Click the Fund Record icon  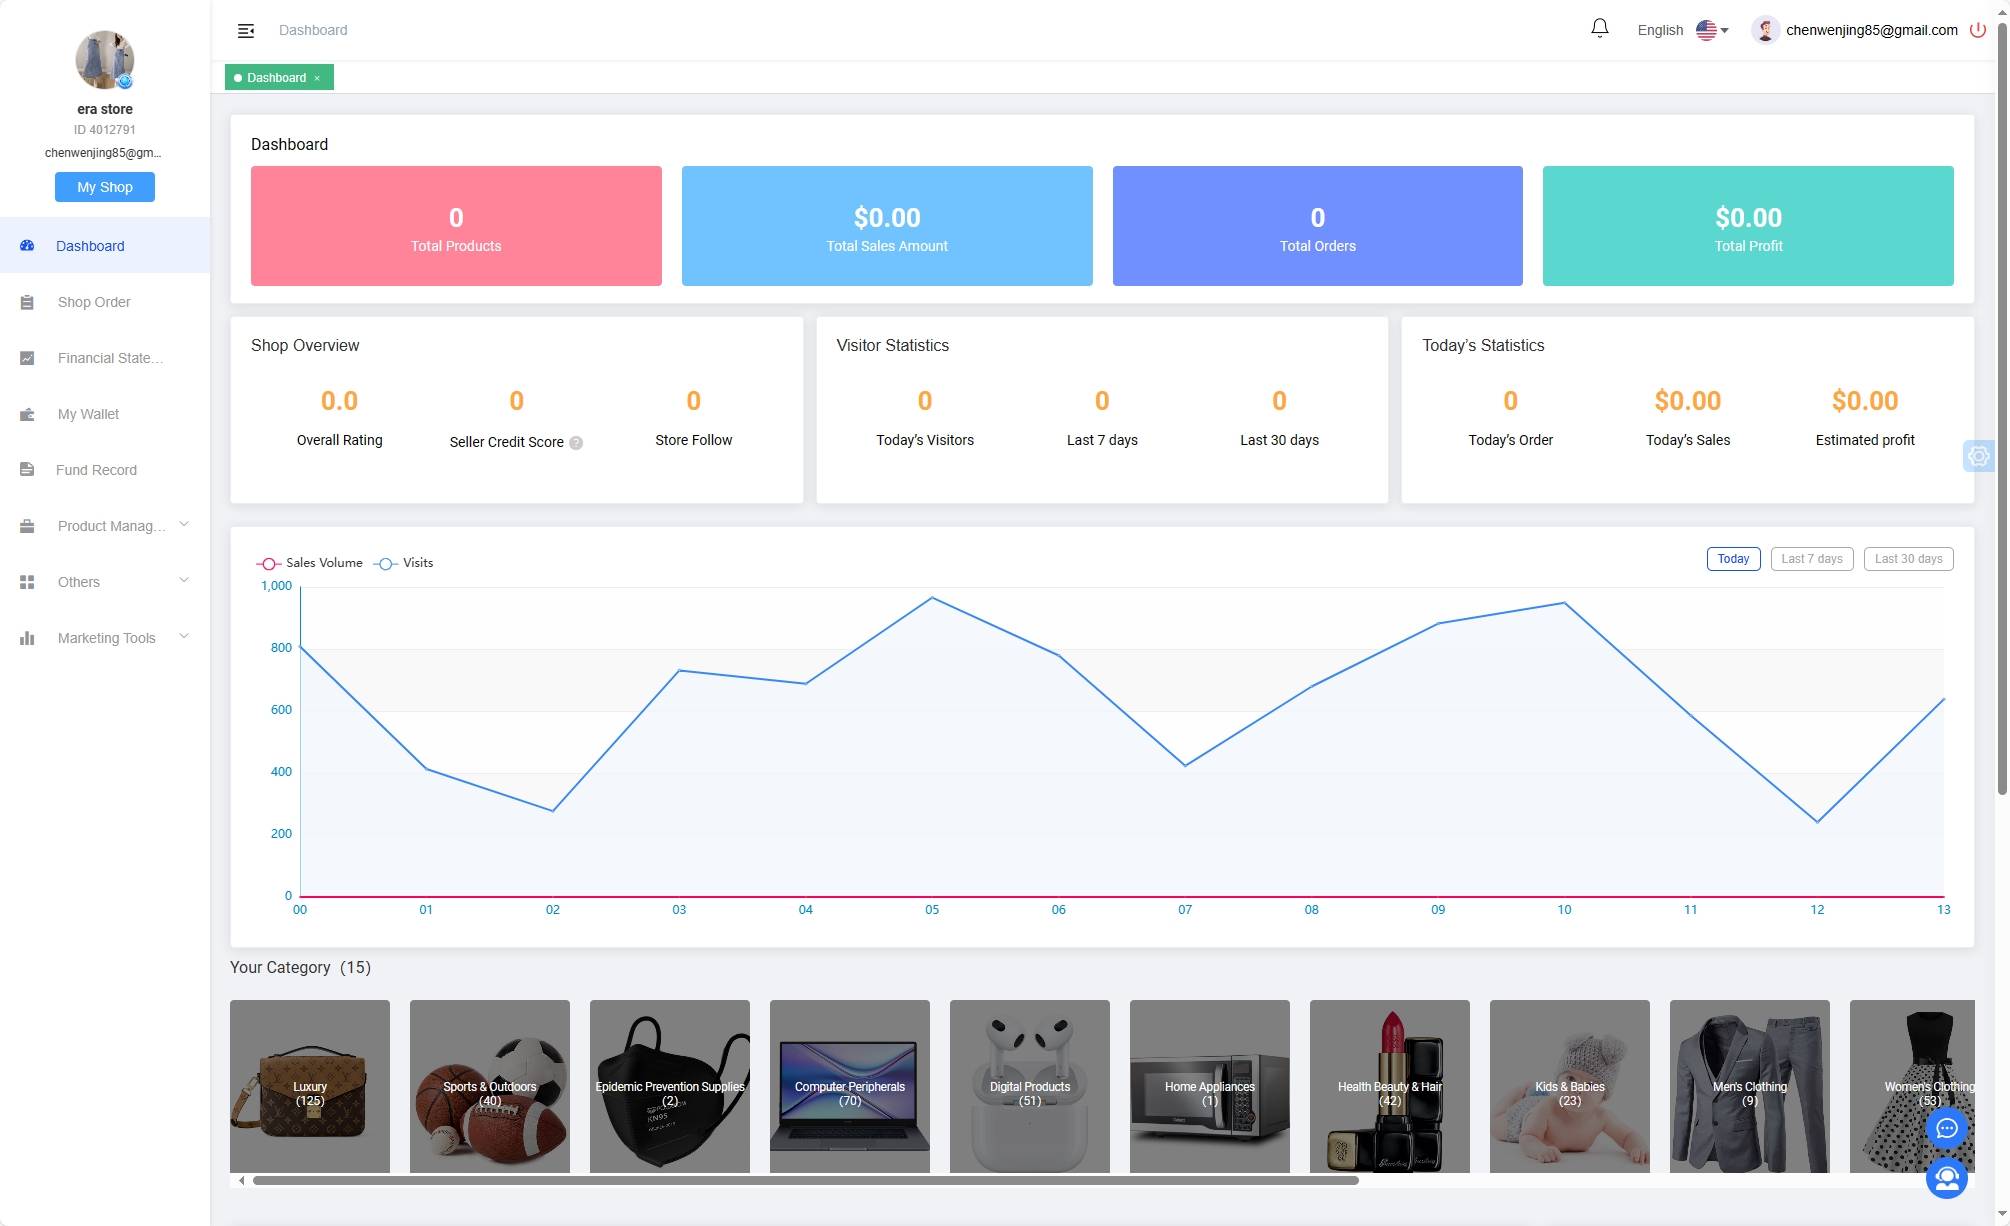(x=27, y=469)
